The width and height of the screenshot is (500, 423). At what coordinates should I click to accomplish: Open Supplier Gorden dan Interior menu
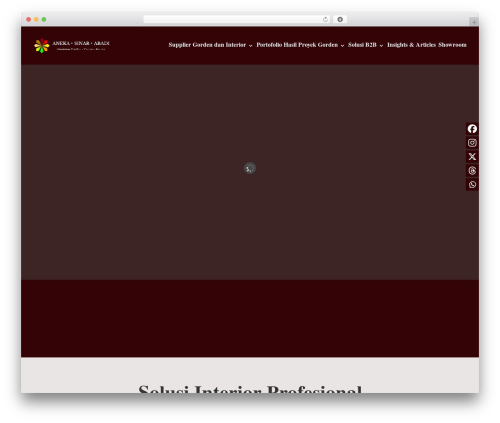[x=207, y=45]
